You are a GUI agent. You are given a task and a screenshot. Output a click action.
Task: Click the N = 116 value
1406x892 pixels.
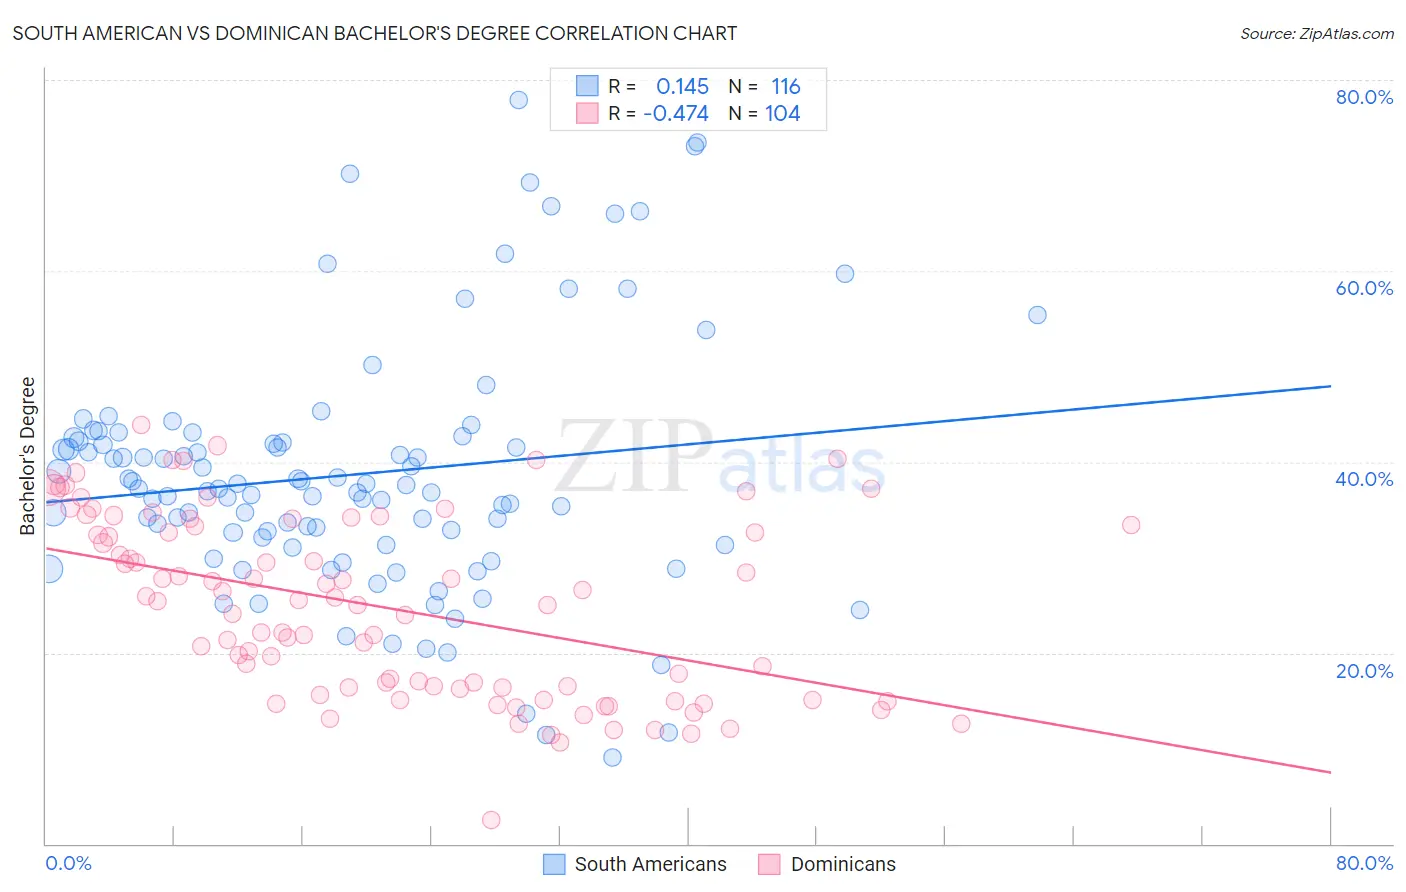765,86
